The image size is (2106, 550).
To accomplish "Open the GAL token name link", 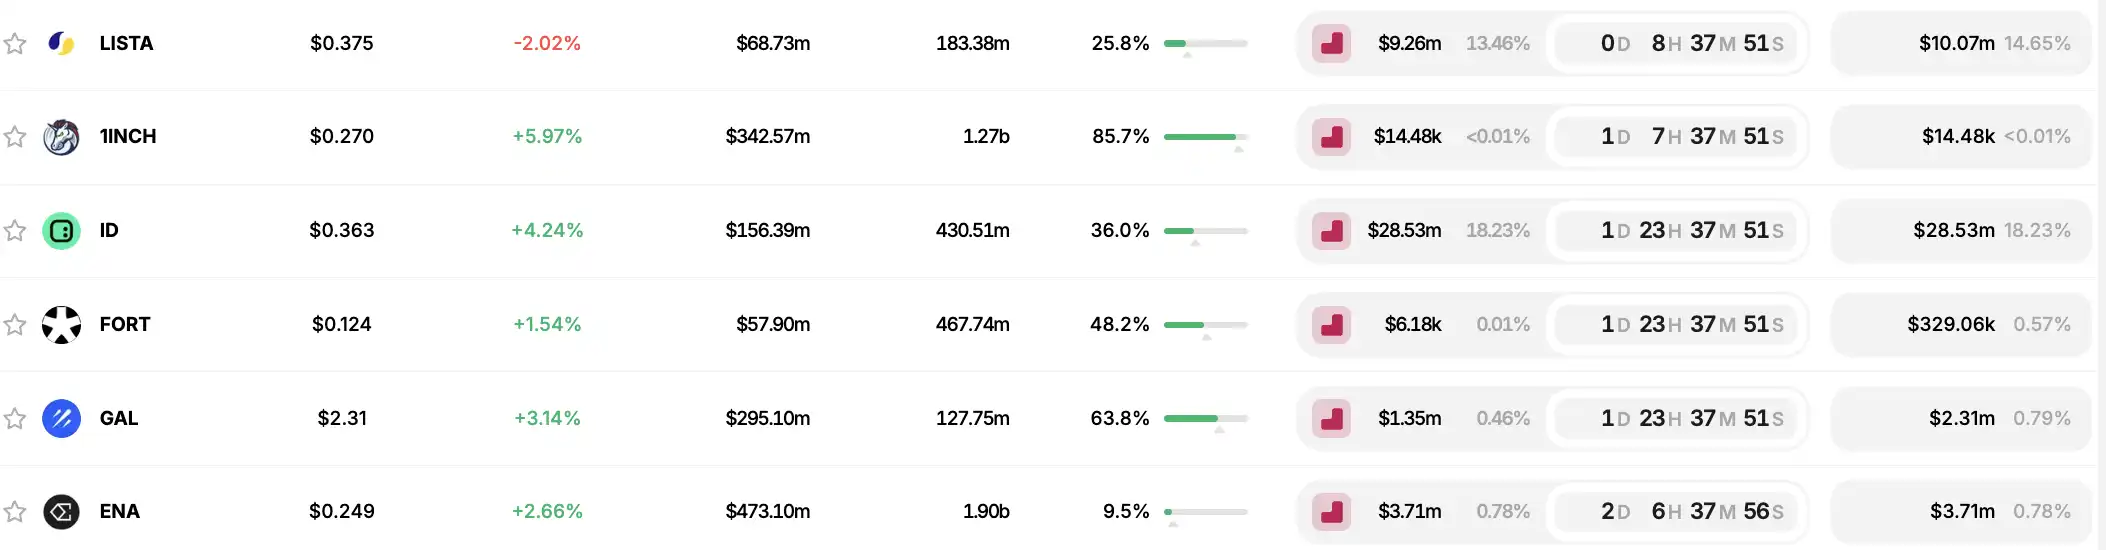I will pyautogui.click(x=119, y=418).
